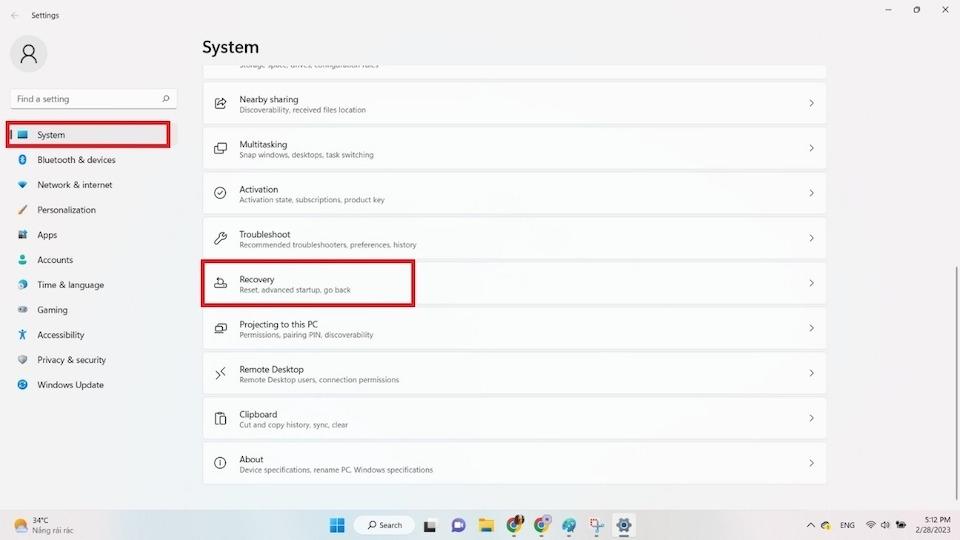Click the Clipboard icon

220,419
